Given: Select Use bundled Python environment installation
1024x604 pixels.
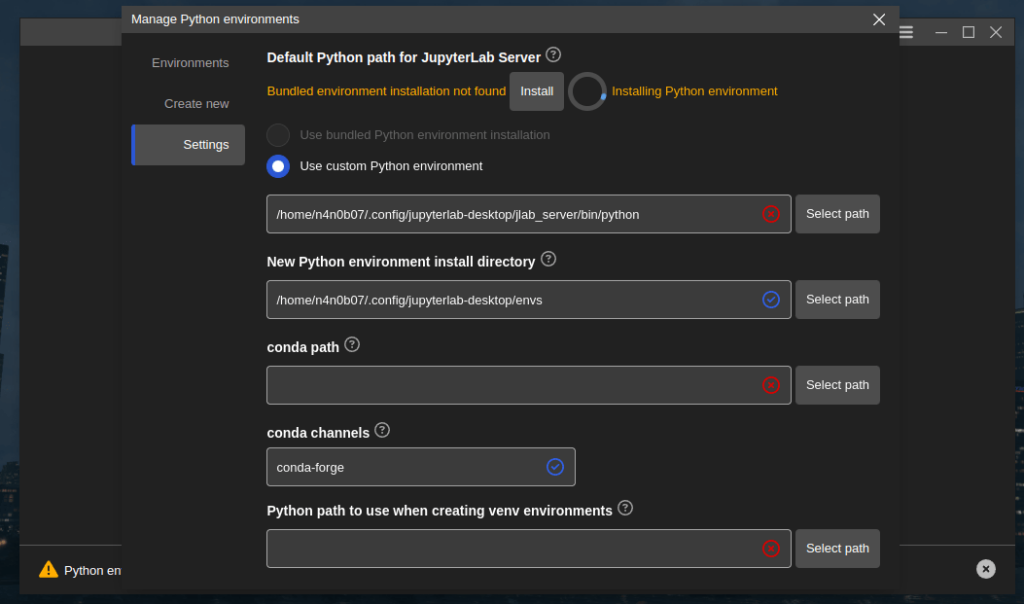Looking at the screenshot, I should [277, 135].
